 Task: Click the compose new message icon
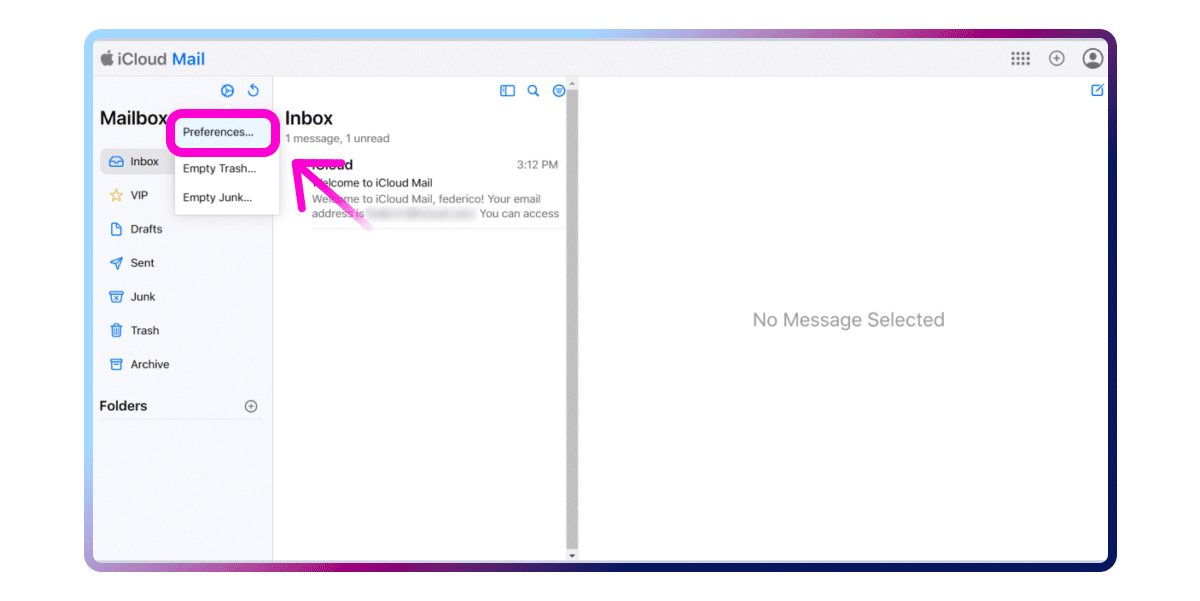(x=1097, y=90)
